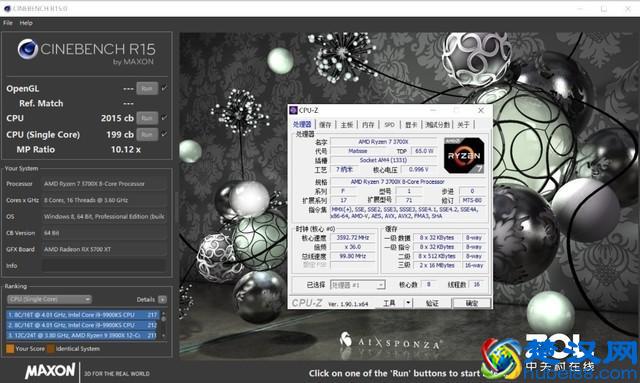The width and height of the screenshot is (640, 383).
Task: Click the CPU name field in CPU-Z
Action: coord(383,142)
